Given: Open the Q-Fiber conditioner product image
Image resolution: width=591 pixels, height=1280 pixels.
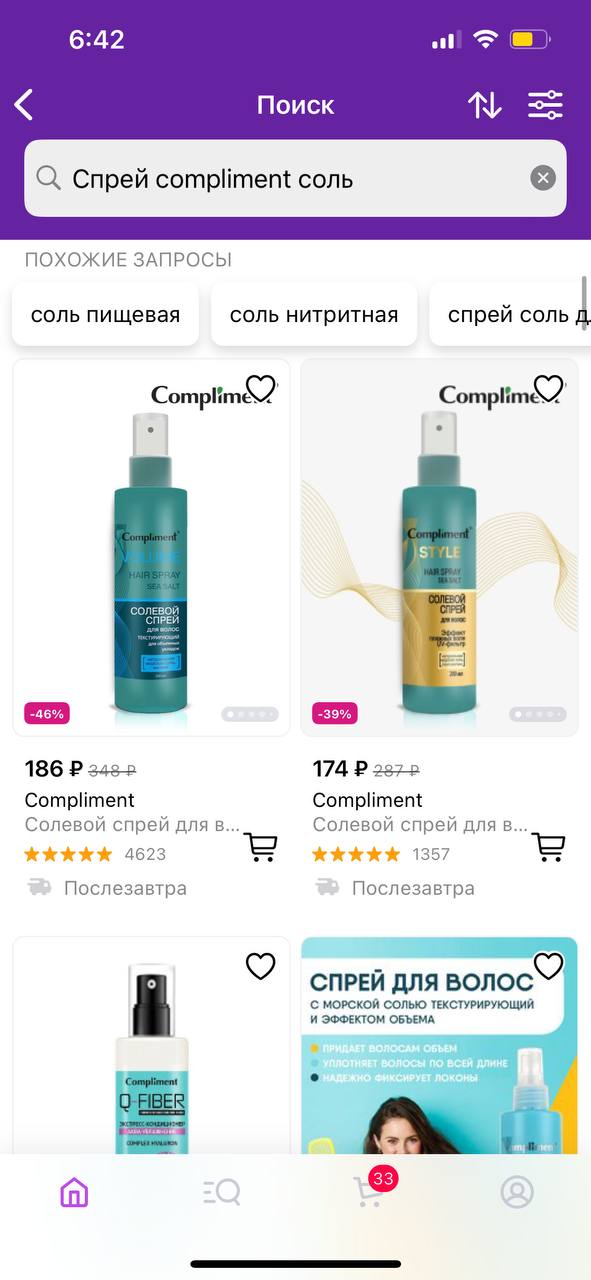Looking at the screenshot, I should click(x=151, y=1046).
